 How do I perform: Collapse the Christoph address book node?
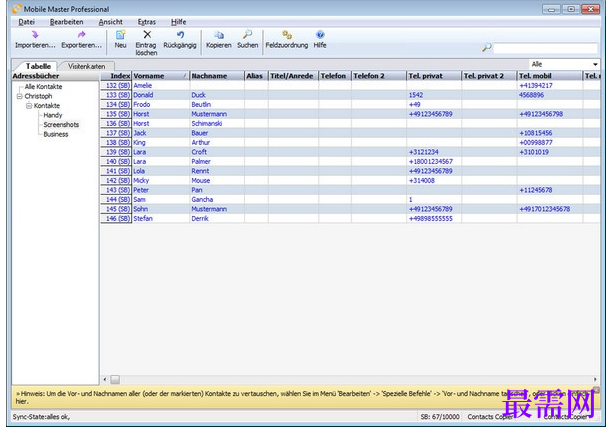(19, 96)
